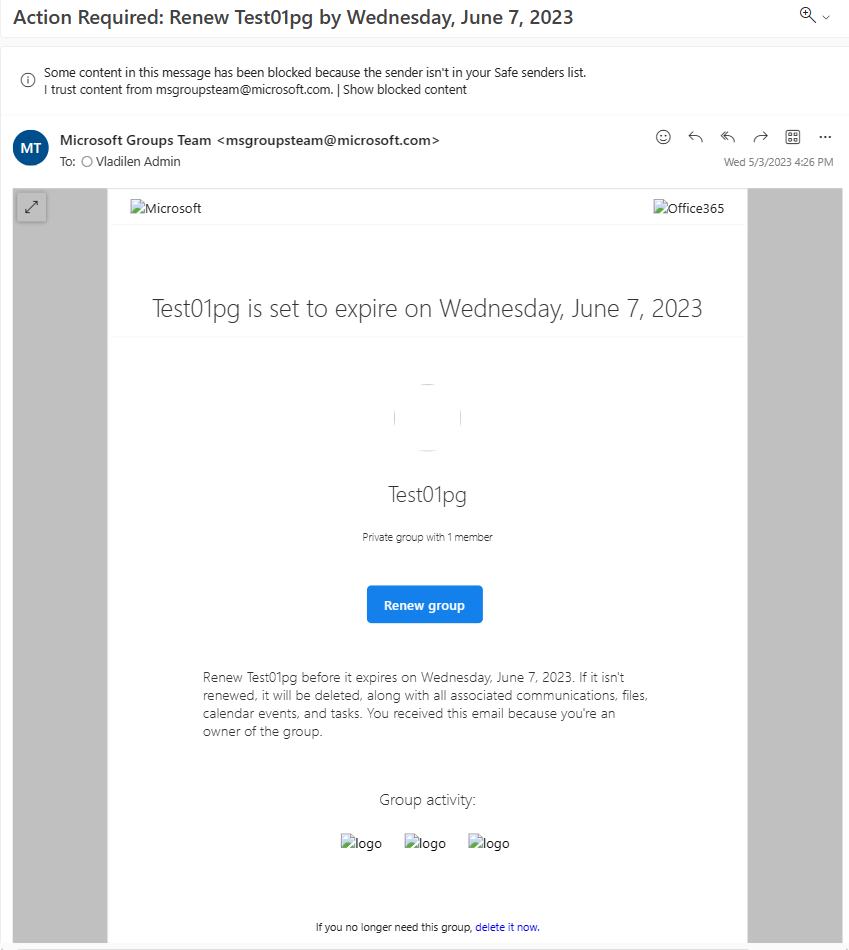Click the blocked Microsoft logo image
This screenshot has width=849, height=950.
165,208
